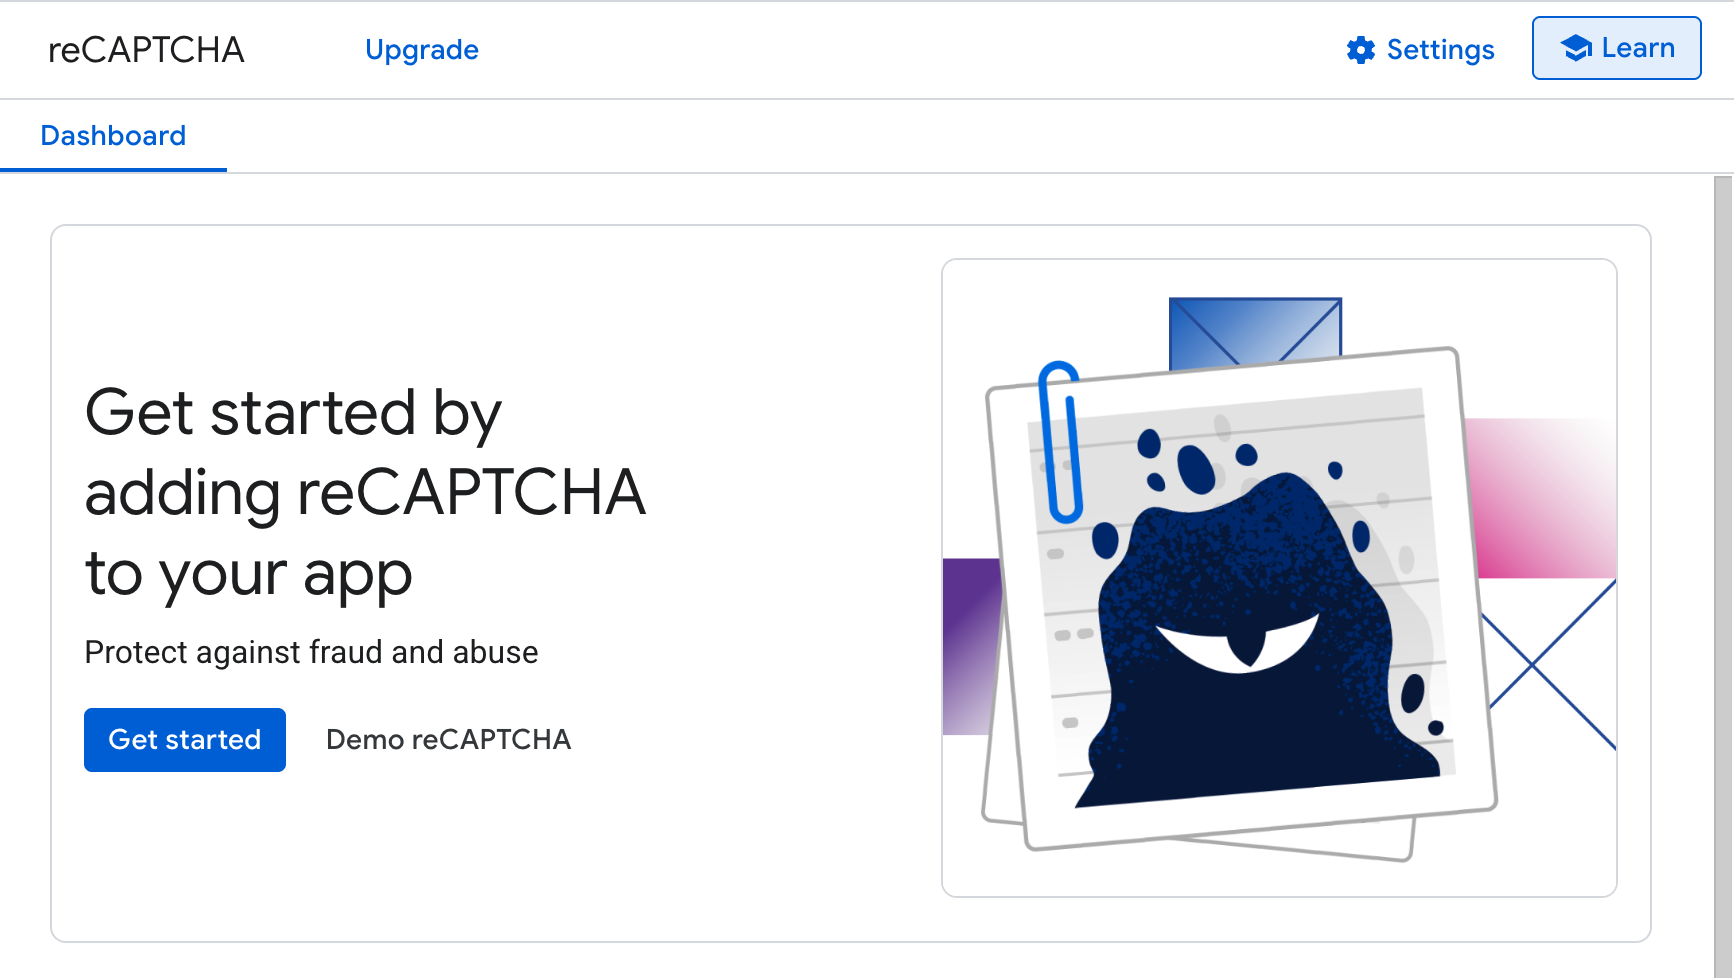Viewport: 1734px width, 978px height.
Task: Click the vertical scrollbar on the right
Action: (x=1723, y=577)
